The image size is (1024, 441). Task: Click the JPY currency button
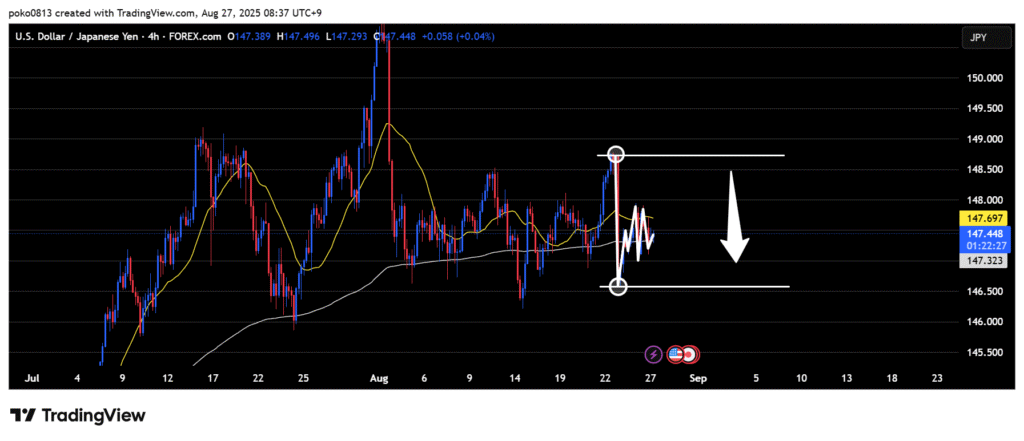pos(977,37)
